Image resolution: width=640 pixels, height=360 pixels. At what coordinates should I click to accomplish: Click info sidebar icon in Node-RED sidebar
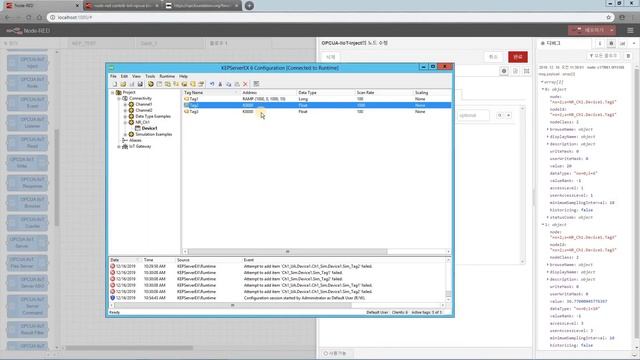click(600, 43)
